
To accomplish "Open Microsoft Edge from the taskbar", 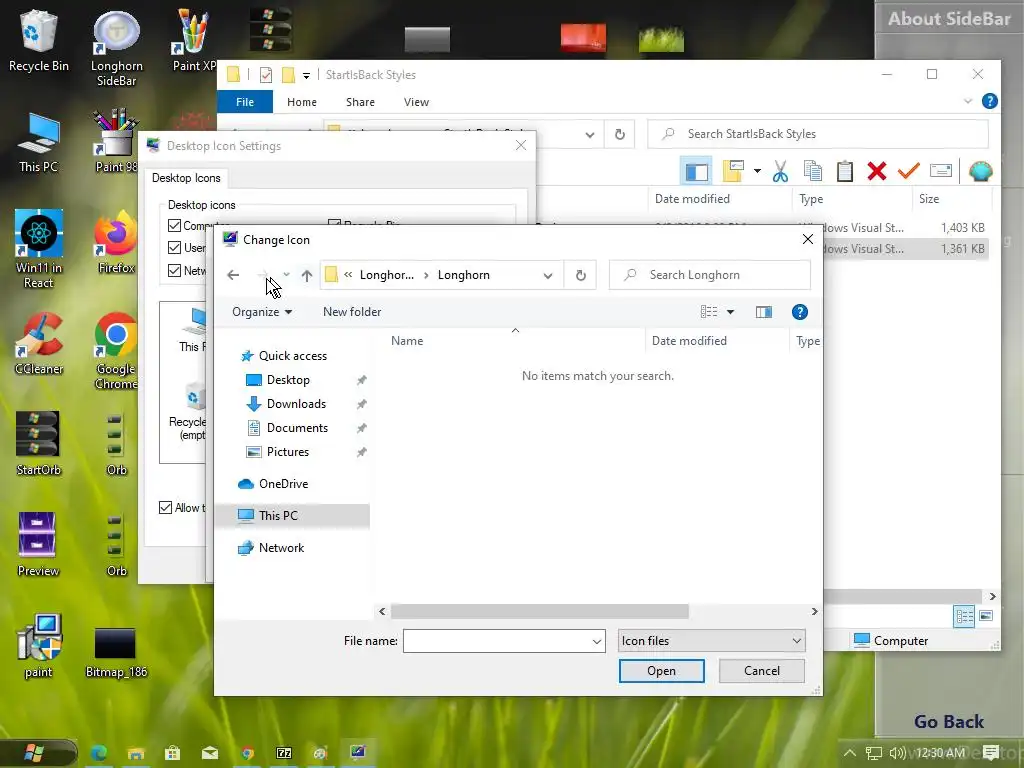I will tap(99, 753).
